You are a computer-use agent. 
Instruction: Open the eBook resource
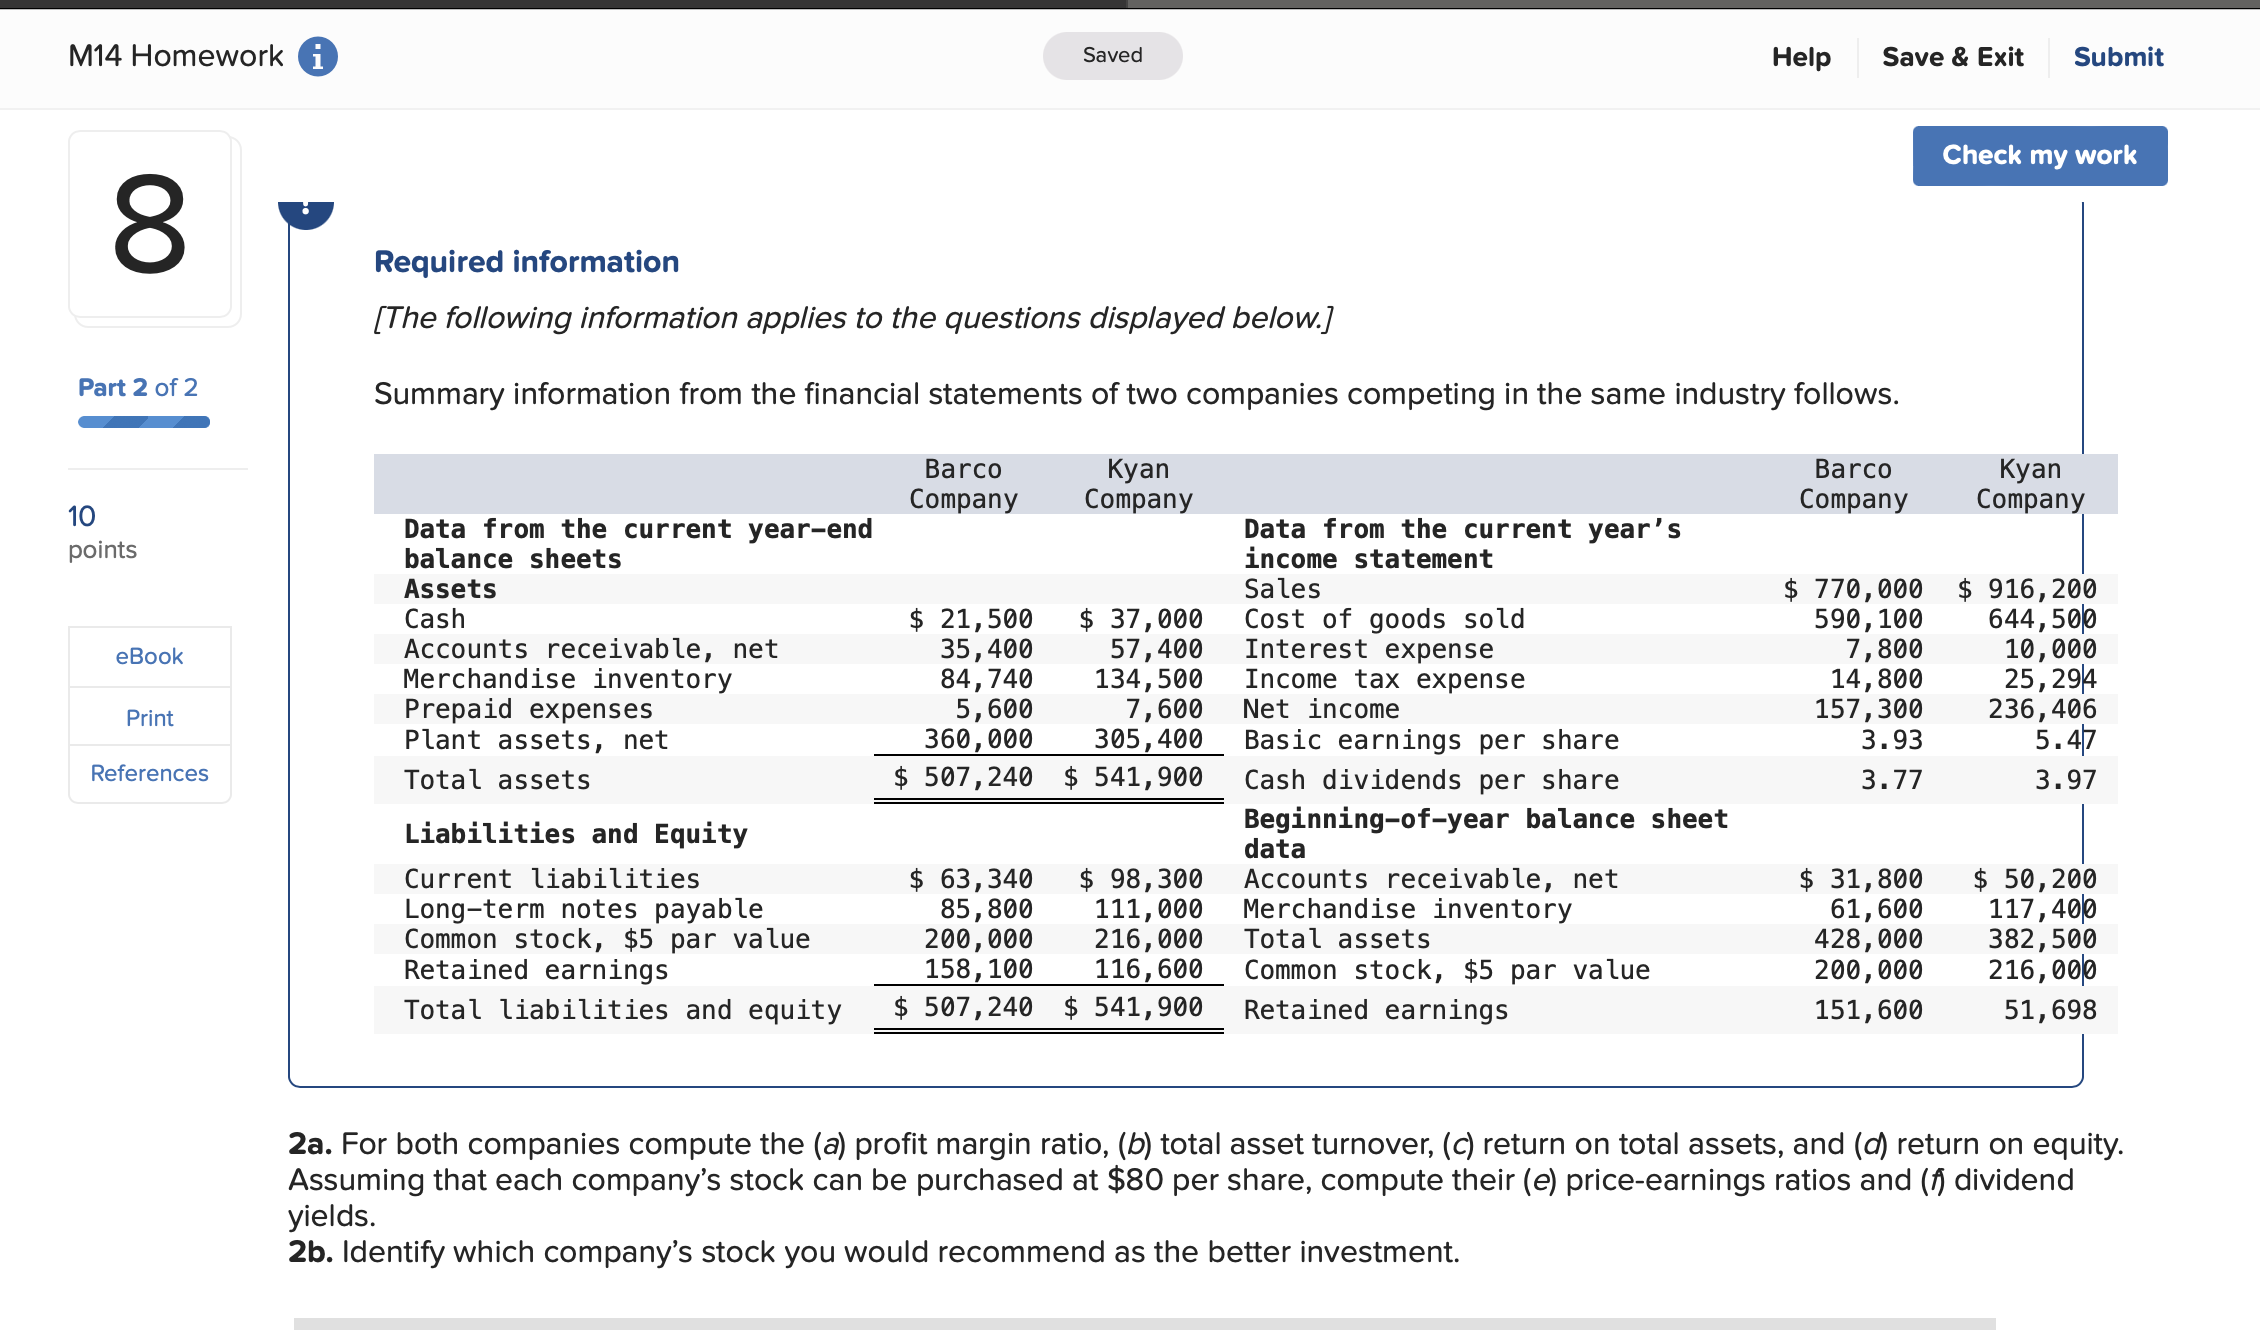[148, 656]
